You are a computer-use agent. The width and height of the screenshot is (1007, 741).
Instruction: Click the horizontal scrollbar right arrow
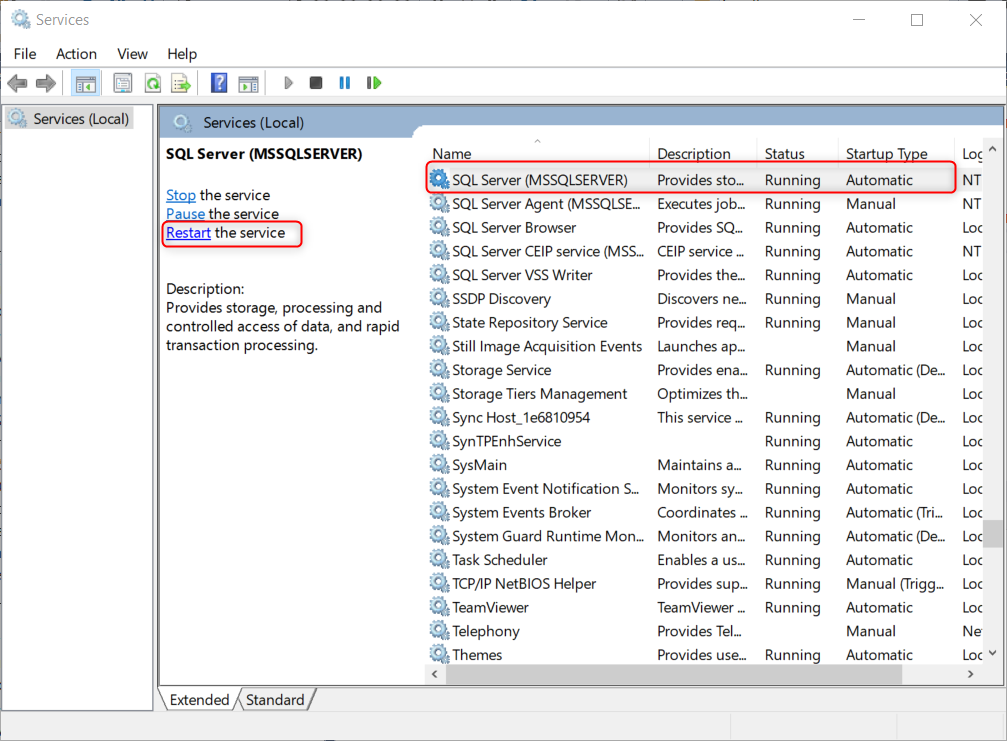click(970, 674)
